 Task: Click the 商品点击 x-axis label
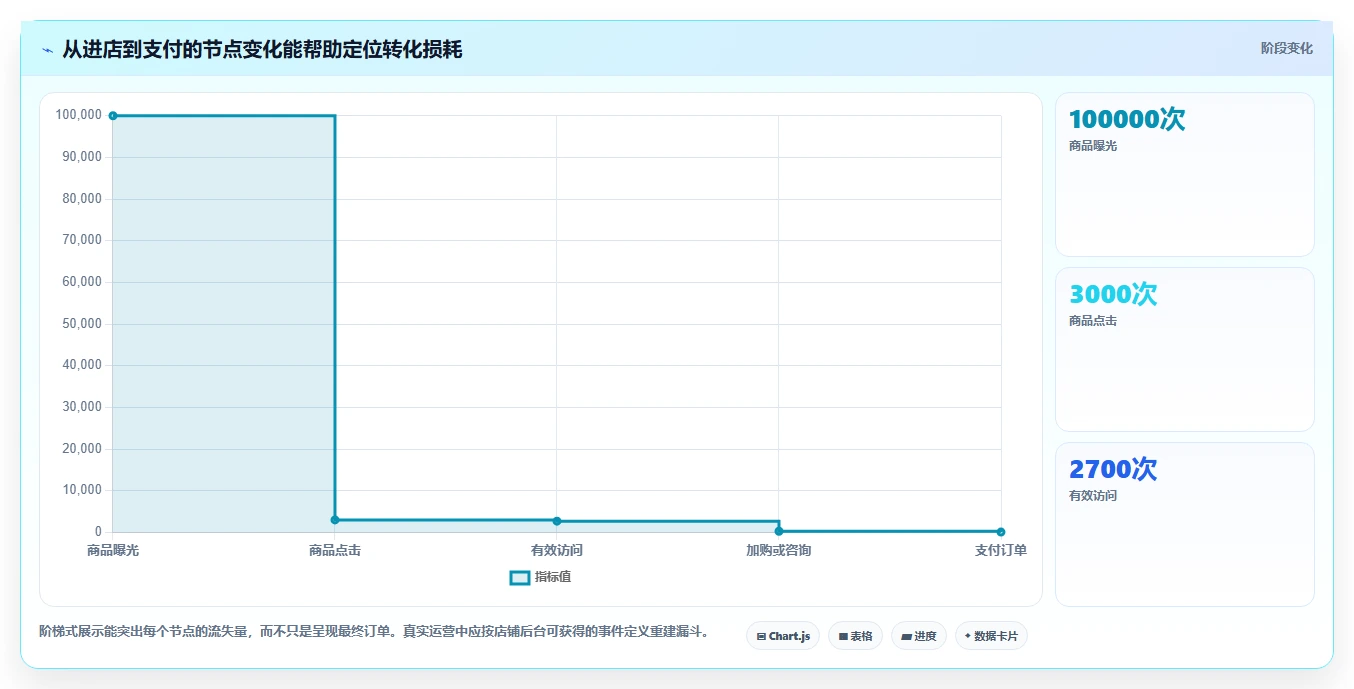(335, 550)
